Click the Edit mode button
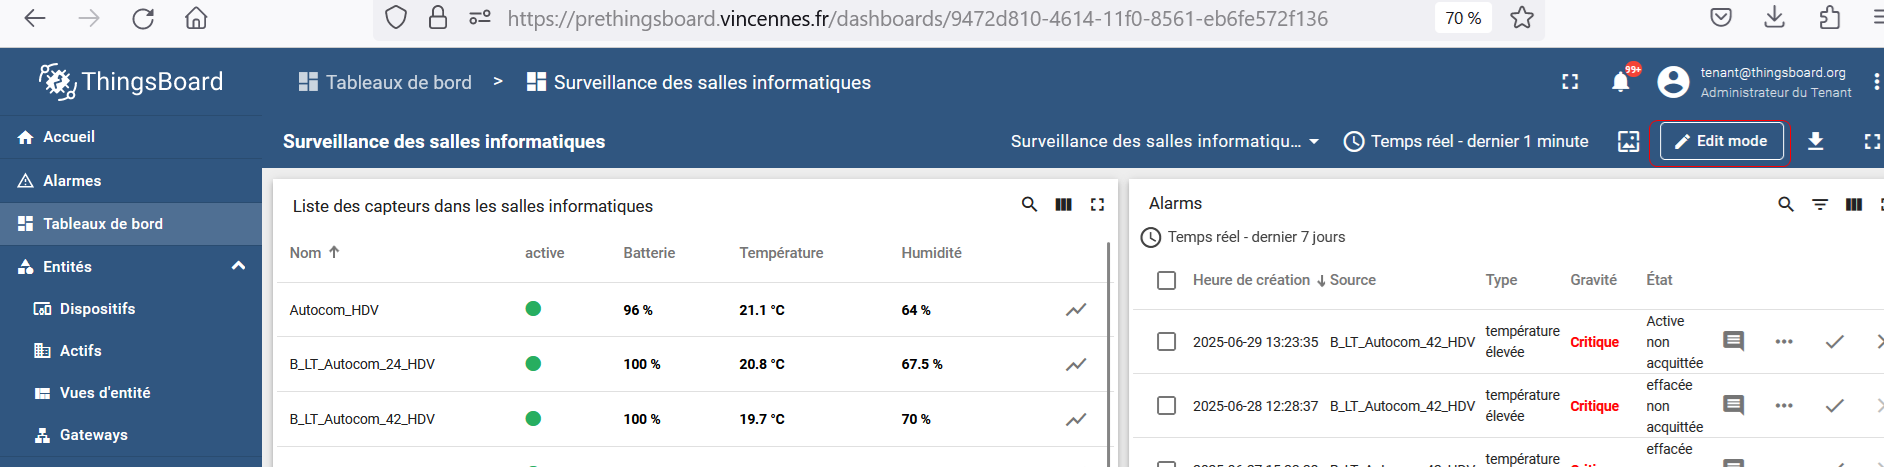Viewport: 1884px width, 467px height. click(1721, 142)
